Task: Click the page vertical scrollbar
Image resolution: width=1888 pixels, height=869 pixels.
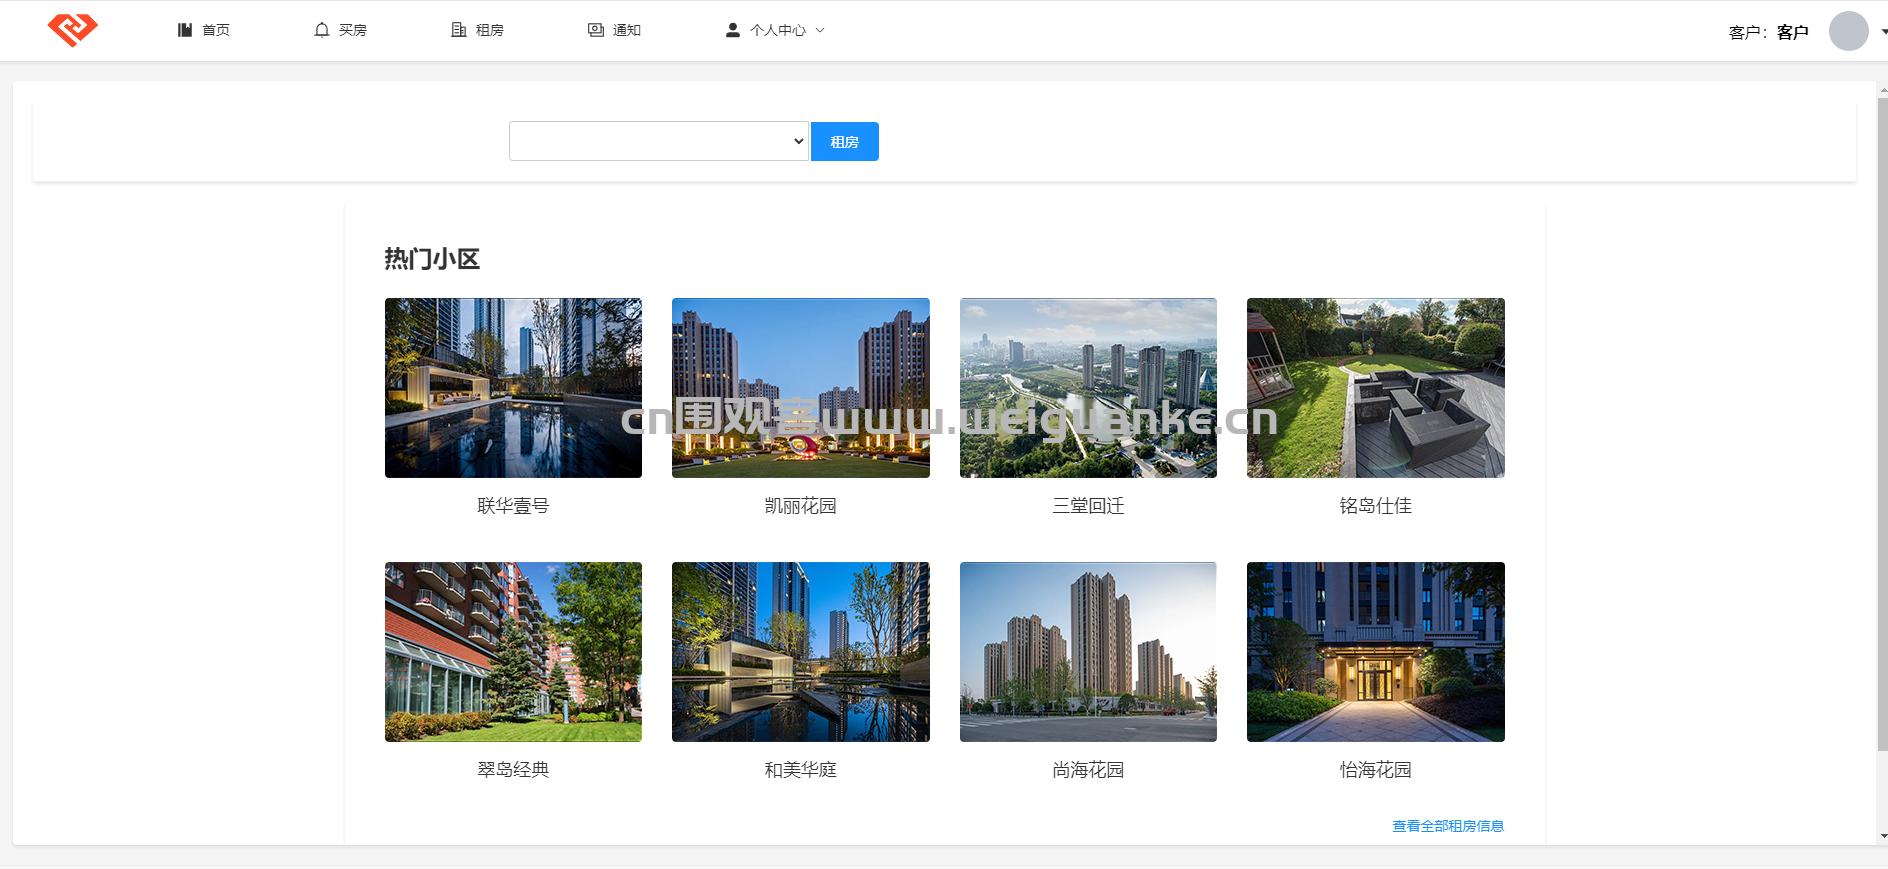Action: pyautogui.click(x=1882, y=424)
